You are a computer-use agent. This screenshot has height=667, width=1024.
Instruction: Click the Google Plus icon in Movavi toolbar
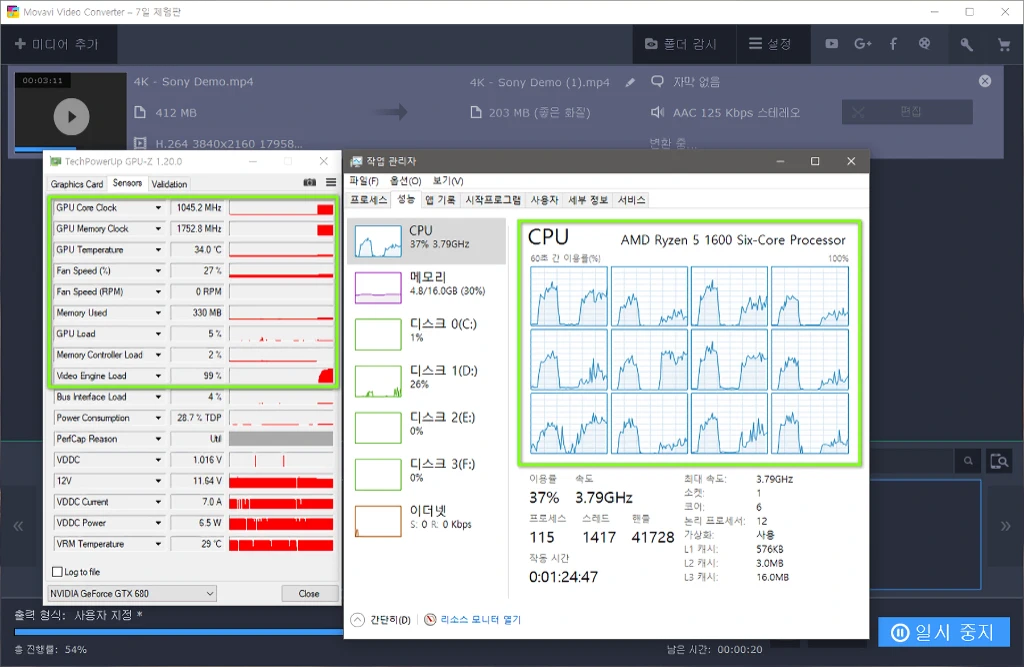(863, 44)
